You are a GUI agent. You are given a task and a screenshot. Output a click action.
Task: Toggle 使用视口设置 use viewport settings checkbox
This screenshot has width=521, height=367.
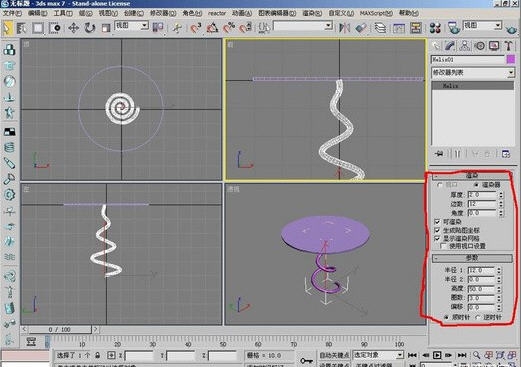(444, 246)
